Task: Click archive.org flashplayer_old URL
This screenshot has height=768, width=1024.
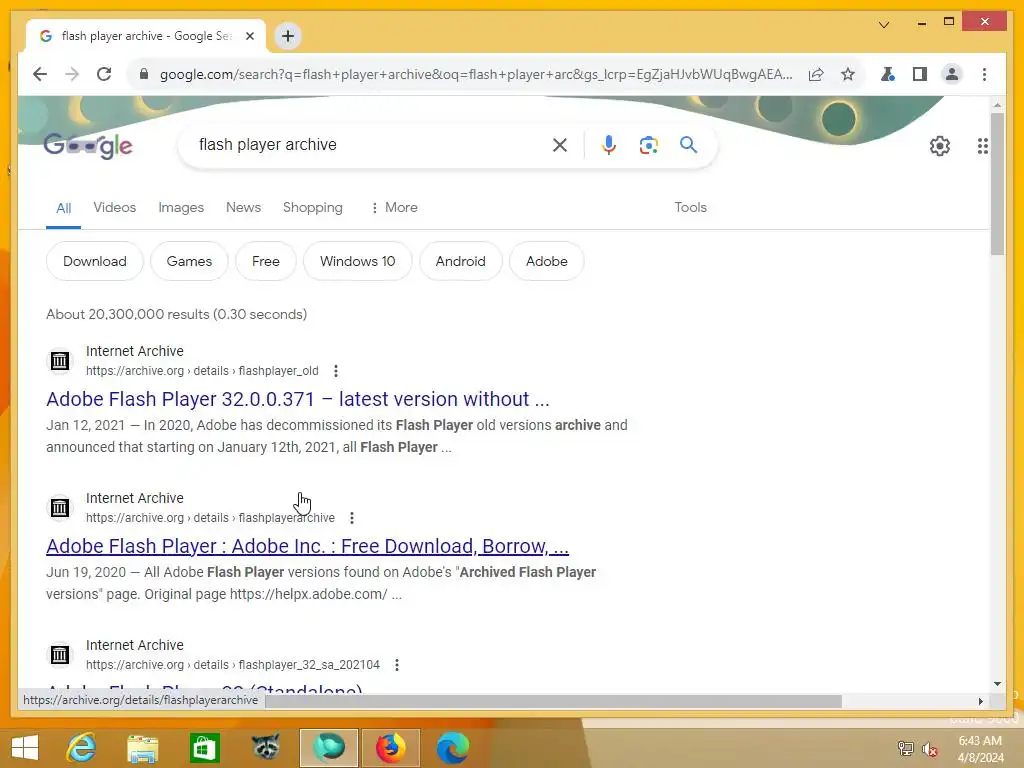Action: (x=202, y=371)
